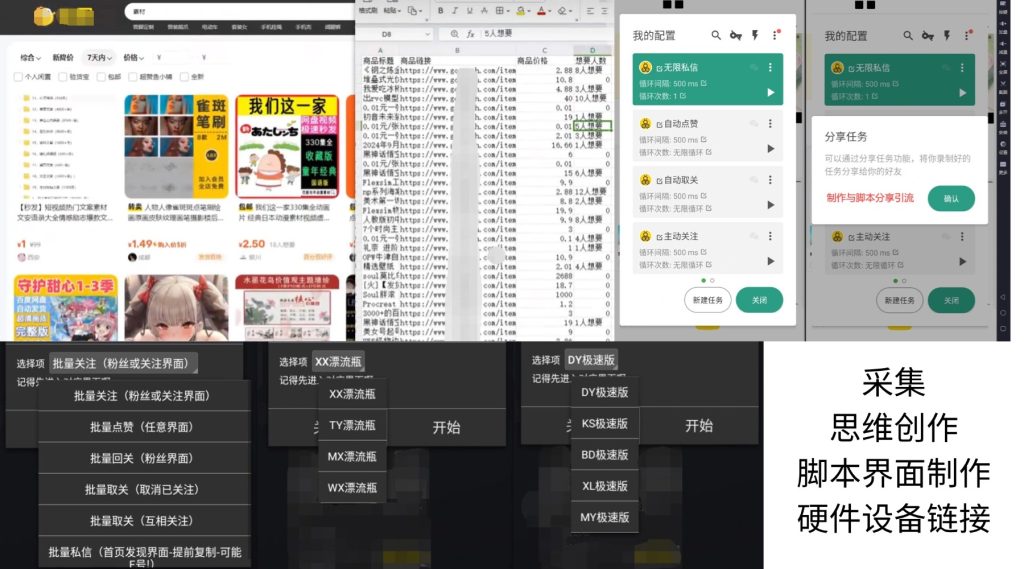This screenshot has height=569, width=1024.
Task: Choose KS极速版 from list
Action: tap(605, 423)
